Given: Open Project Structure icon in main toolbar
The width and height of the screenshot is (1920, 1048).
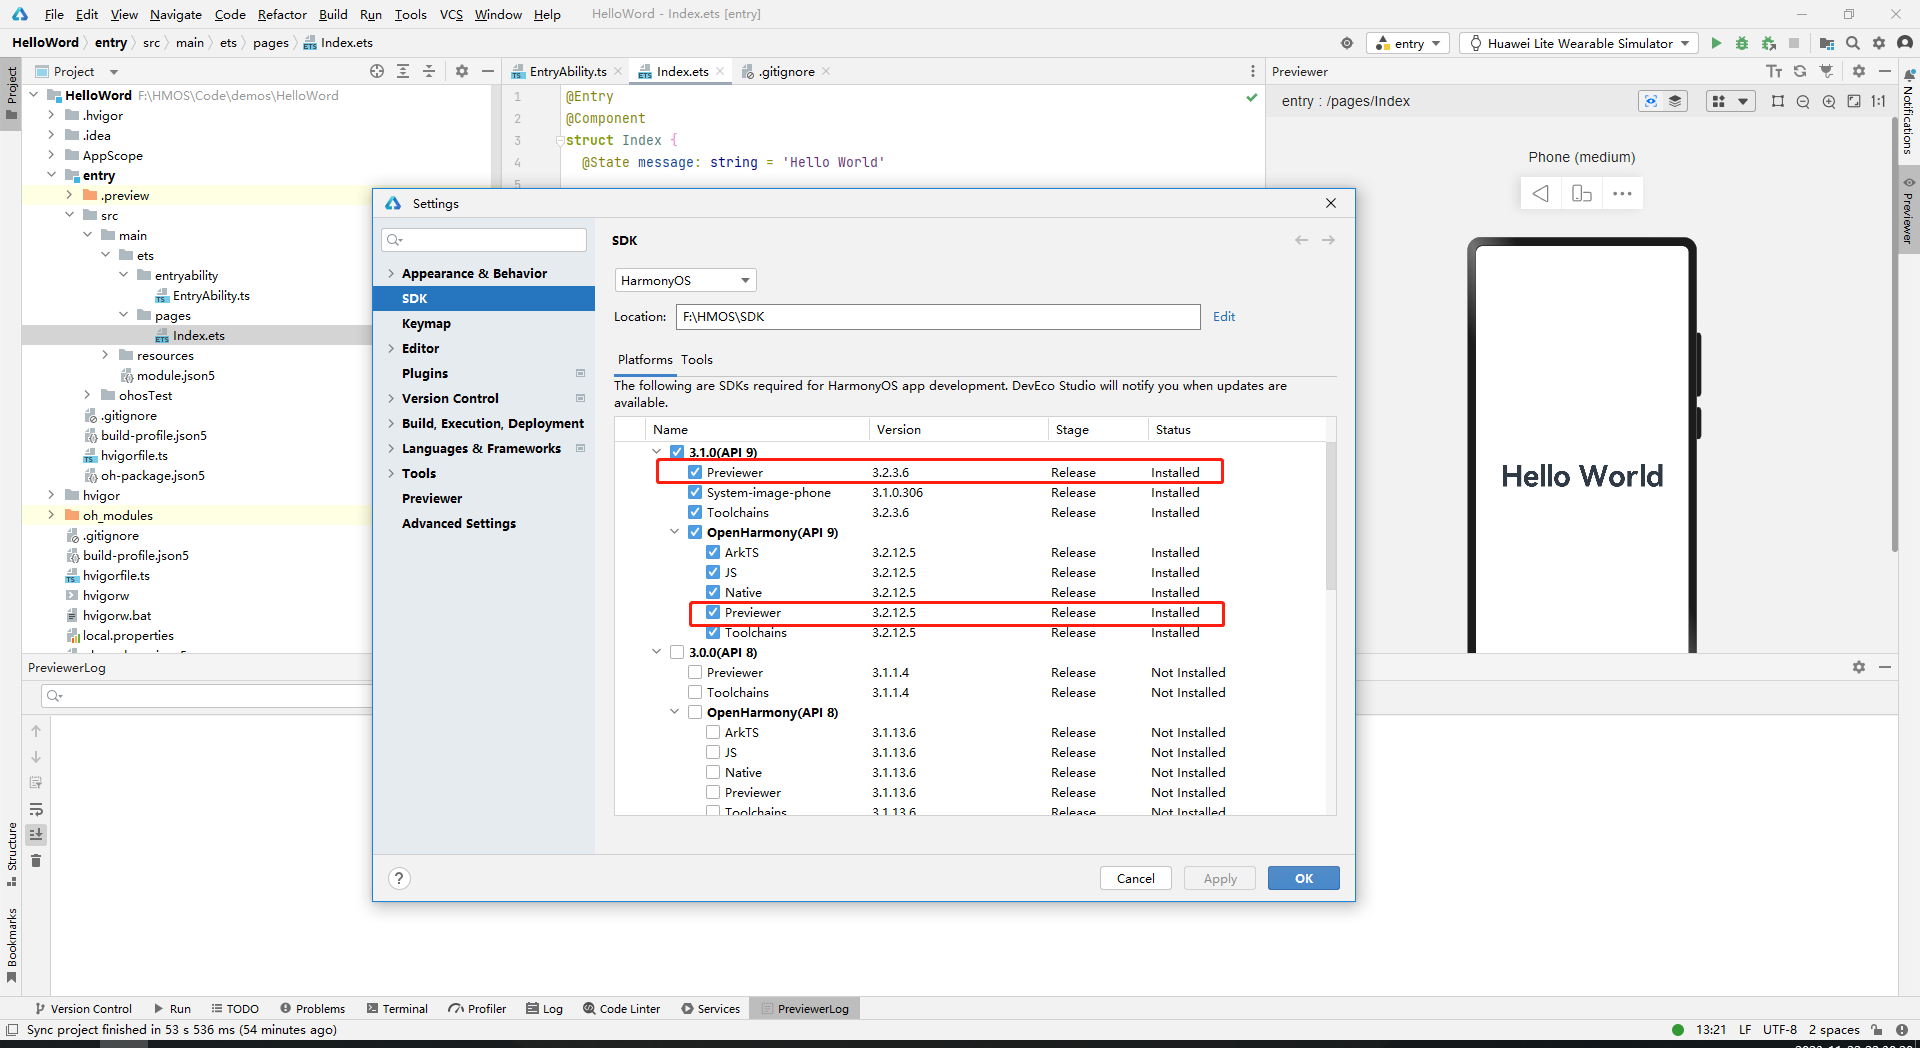Looking at the screenshot, I should pos(1827,43).
